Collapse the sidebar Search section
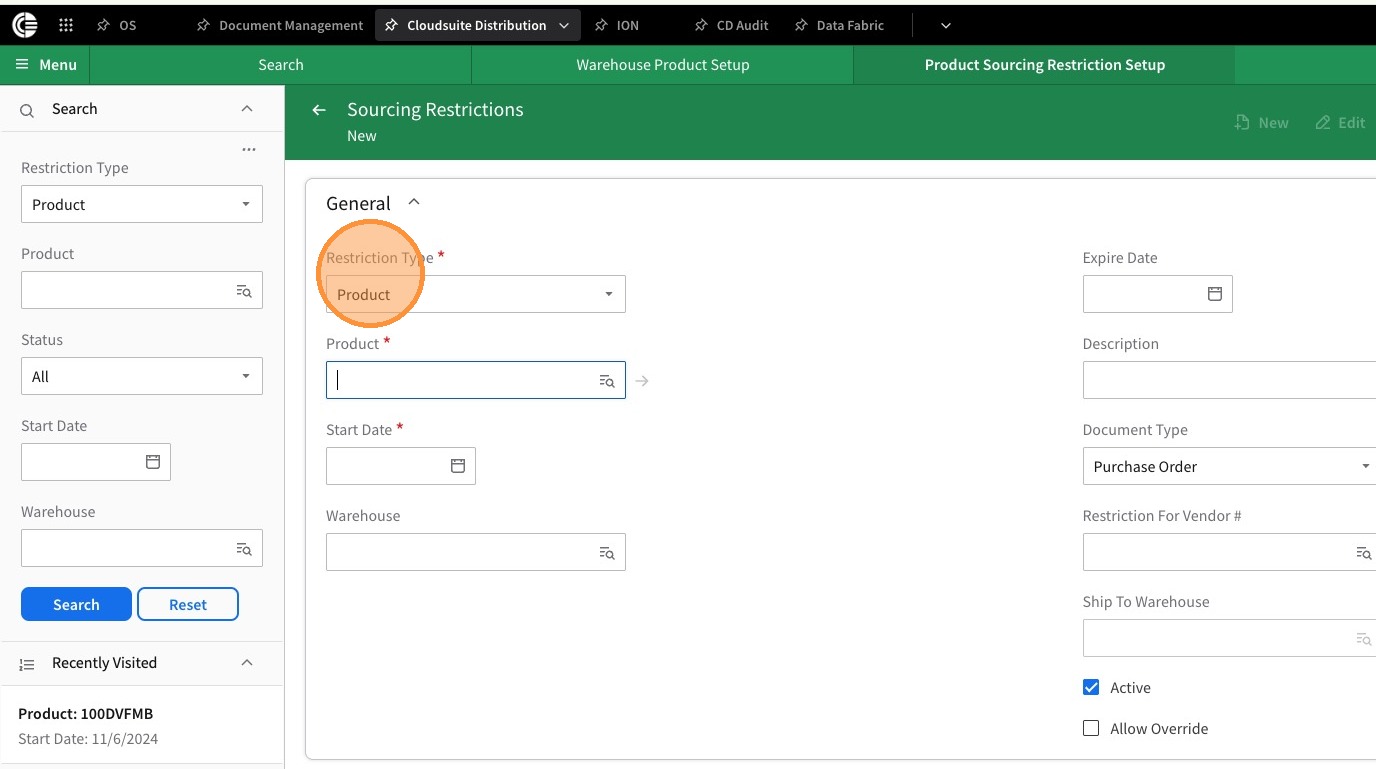Viewport: 1376px width, 769px height. tap(247, 109)
